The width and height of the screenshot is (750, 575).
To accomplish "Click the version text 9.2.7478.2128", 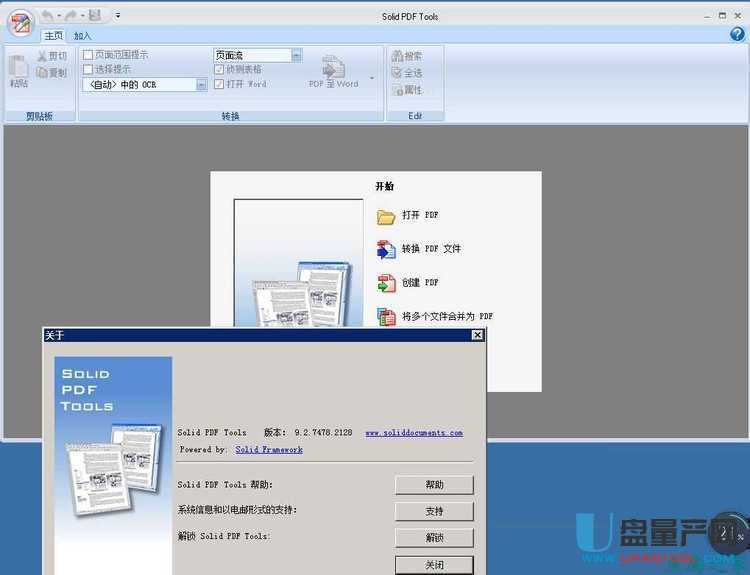I will [x=323, y=432].
